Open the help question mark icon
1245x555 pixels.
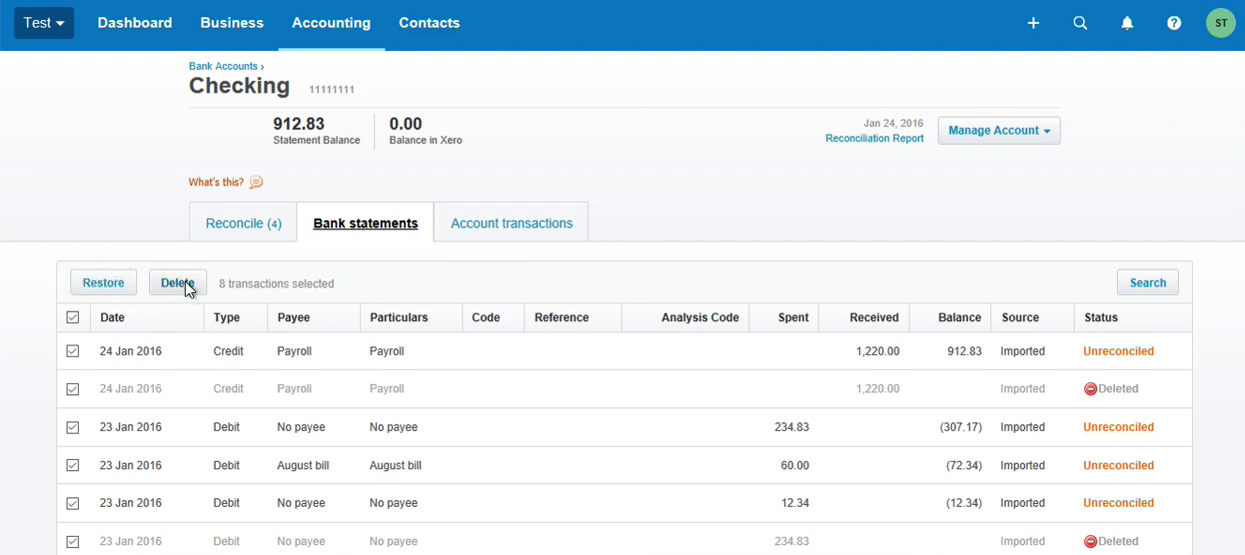1174,23
